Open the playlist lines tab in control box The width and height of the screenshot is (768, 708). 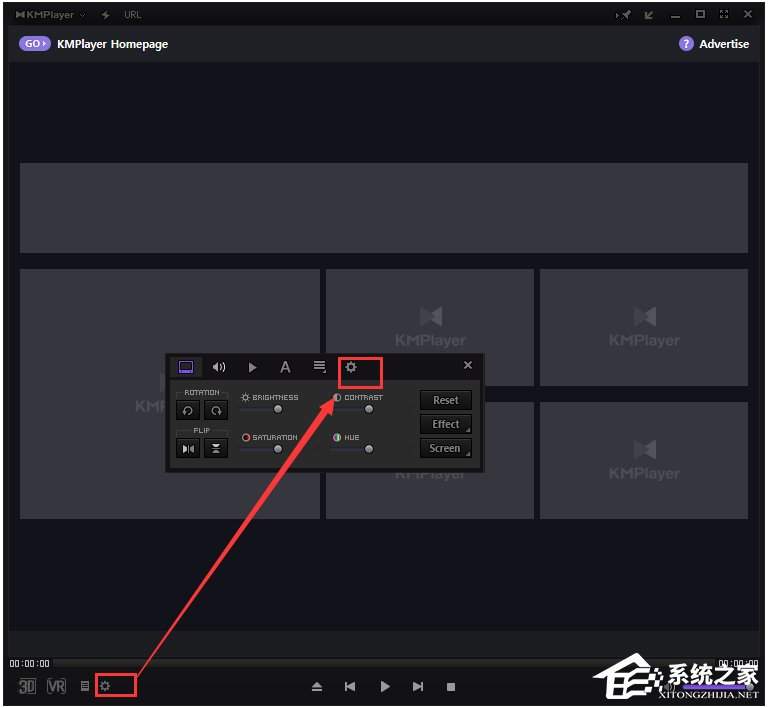pyautogui.click(x=319, y=367)
